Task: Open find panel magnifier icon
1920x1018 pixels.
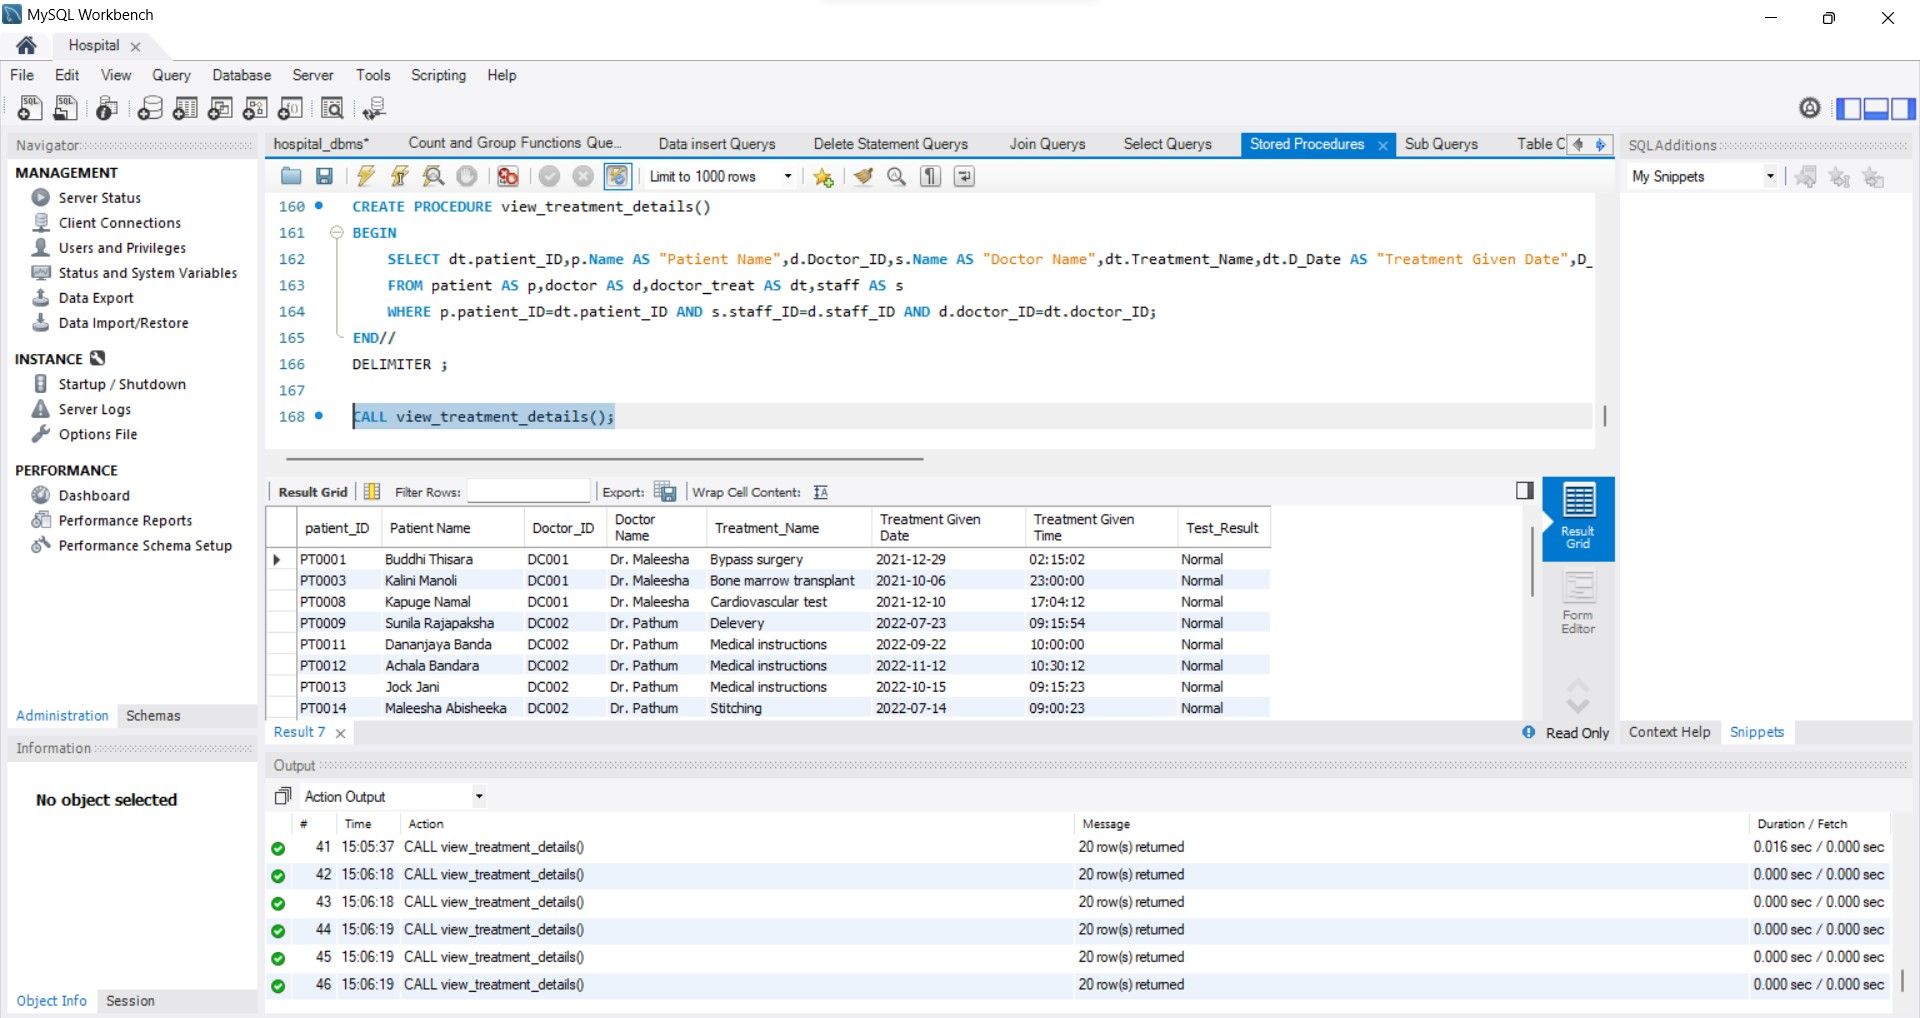Action: pyautogui.click(x=897, y=176)
